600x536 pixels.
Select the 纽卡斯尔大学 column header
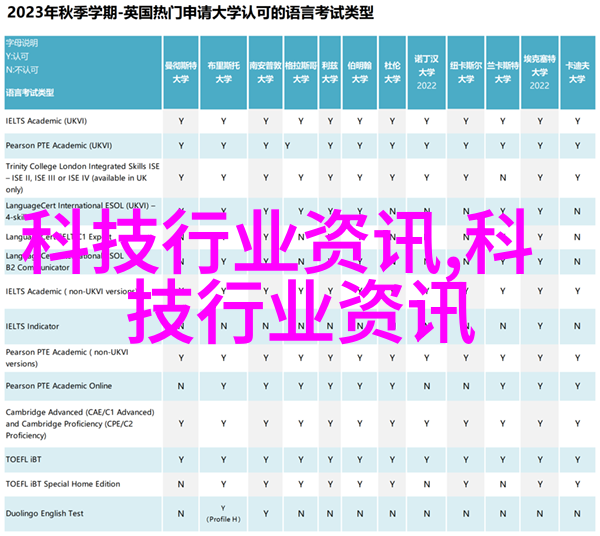click(466, 72)
